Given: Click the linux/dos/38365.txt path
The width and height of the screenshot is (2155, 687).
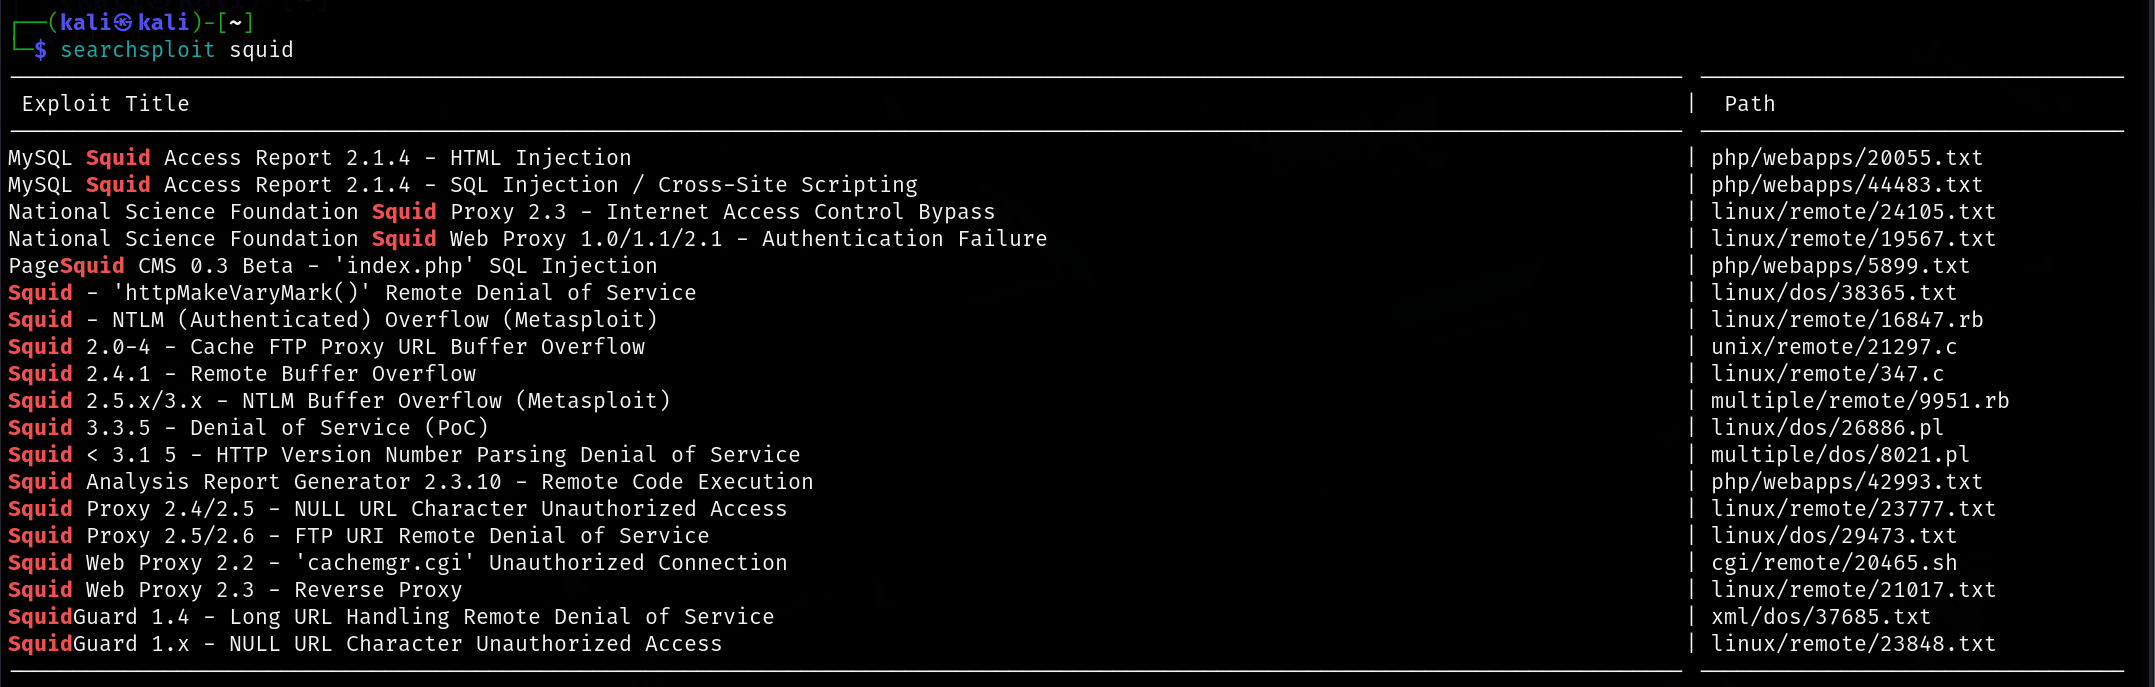Looking at the screenshot, I should (x=1833, y=293).
